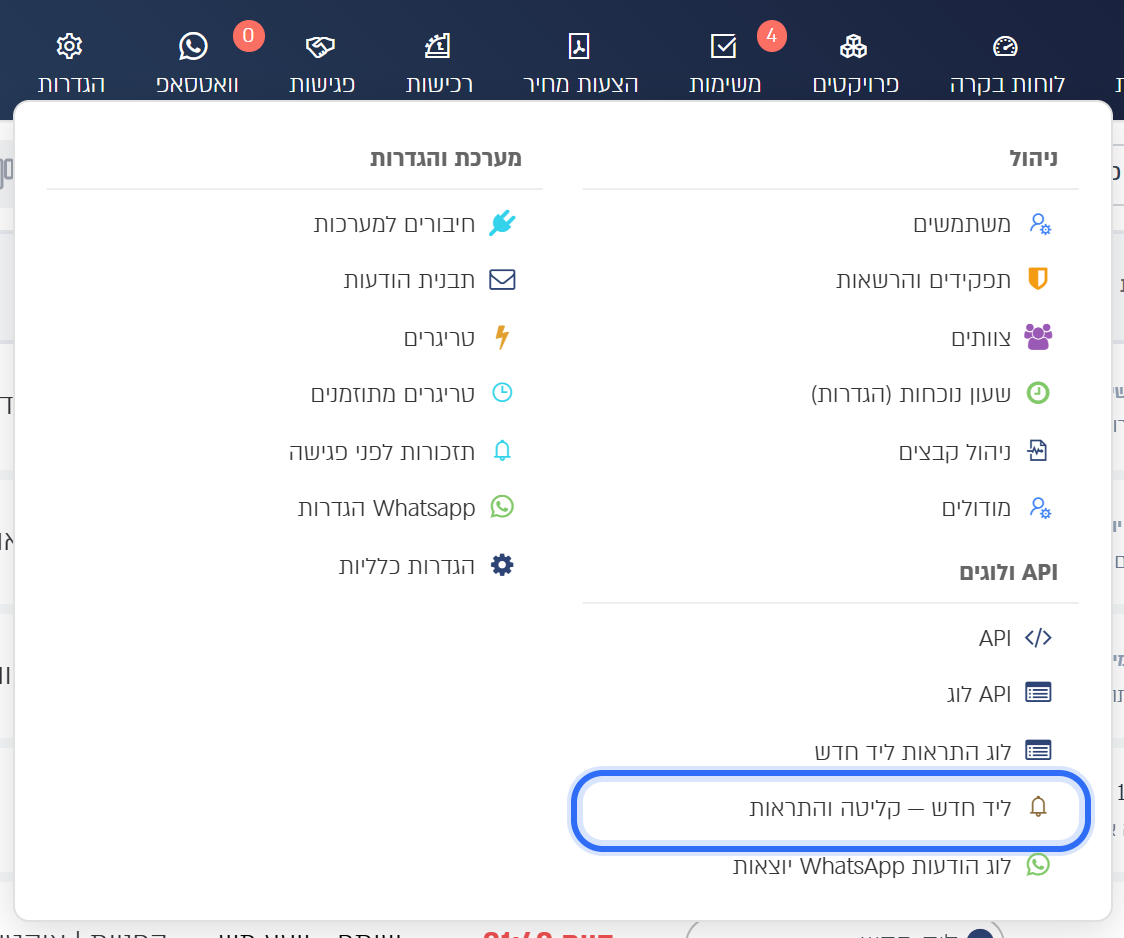Click the clock icon for טריגרים מתוזמנים
This screenshot has height=938, width=1124.
(x=503, y=393)
